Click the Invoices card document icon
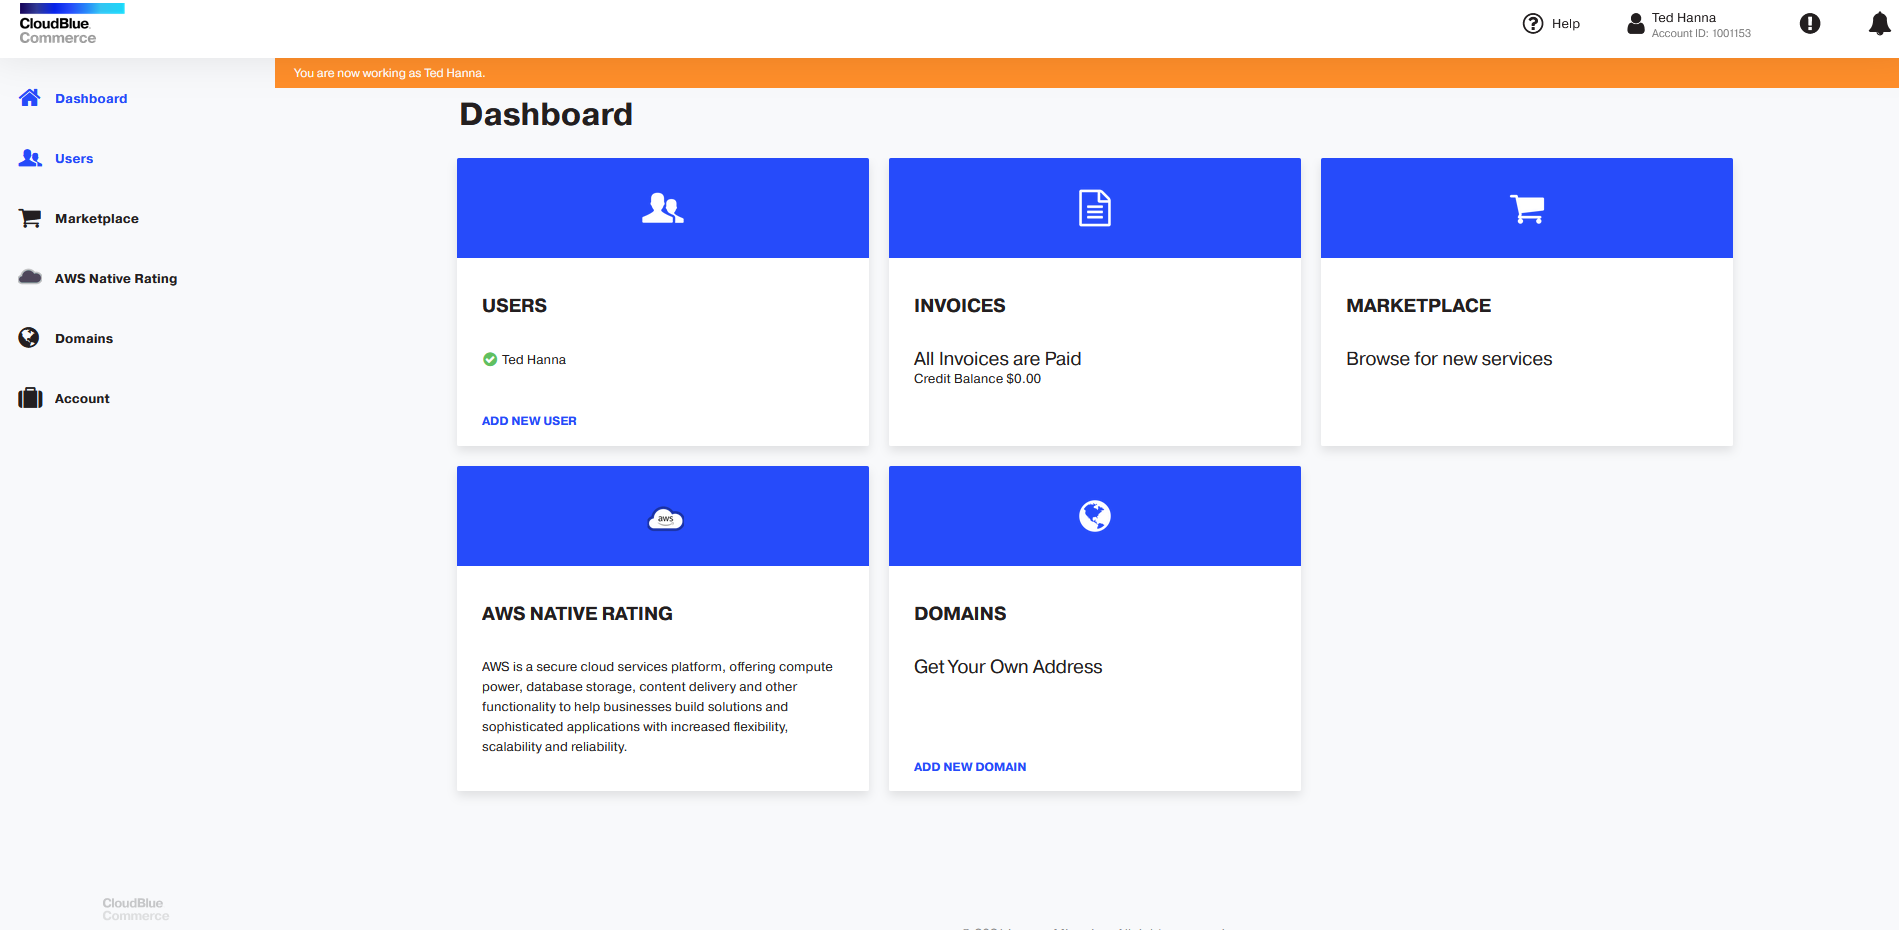 pos(1095,208)
